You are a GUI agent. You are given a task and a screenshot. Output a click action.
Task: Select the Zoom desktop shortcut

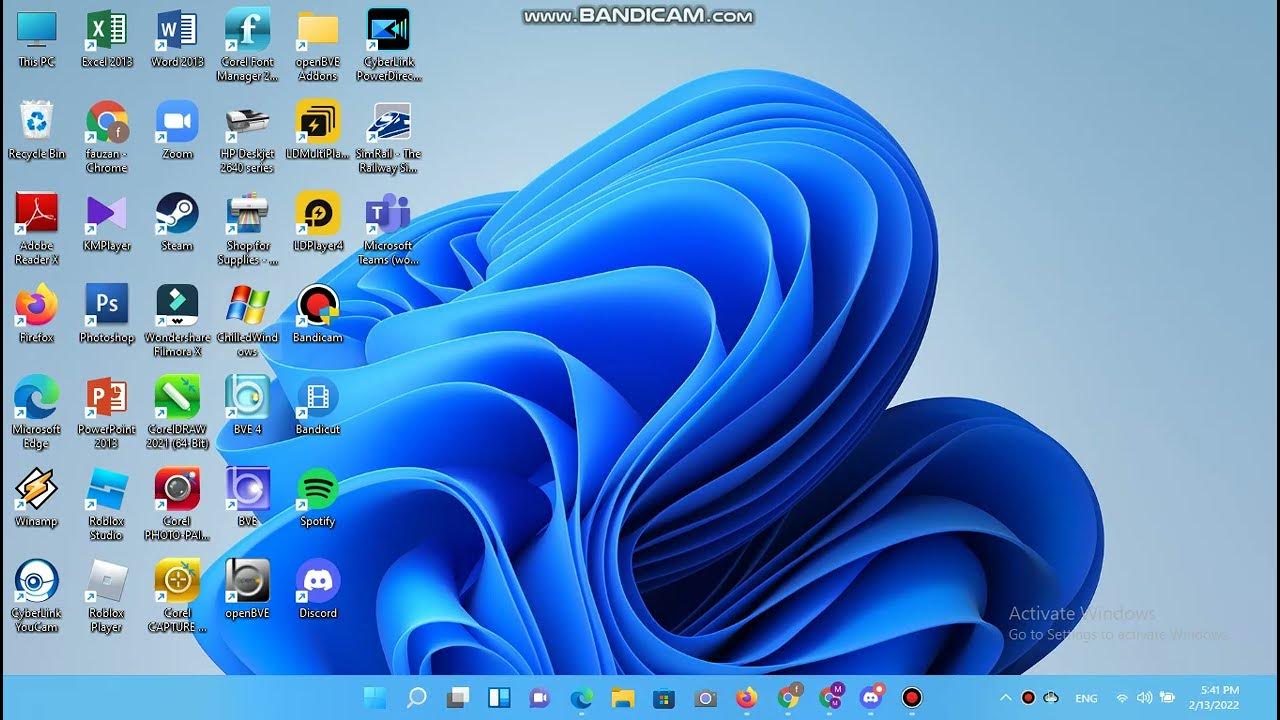pos(177,131)
